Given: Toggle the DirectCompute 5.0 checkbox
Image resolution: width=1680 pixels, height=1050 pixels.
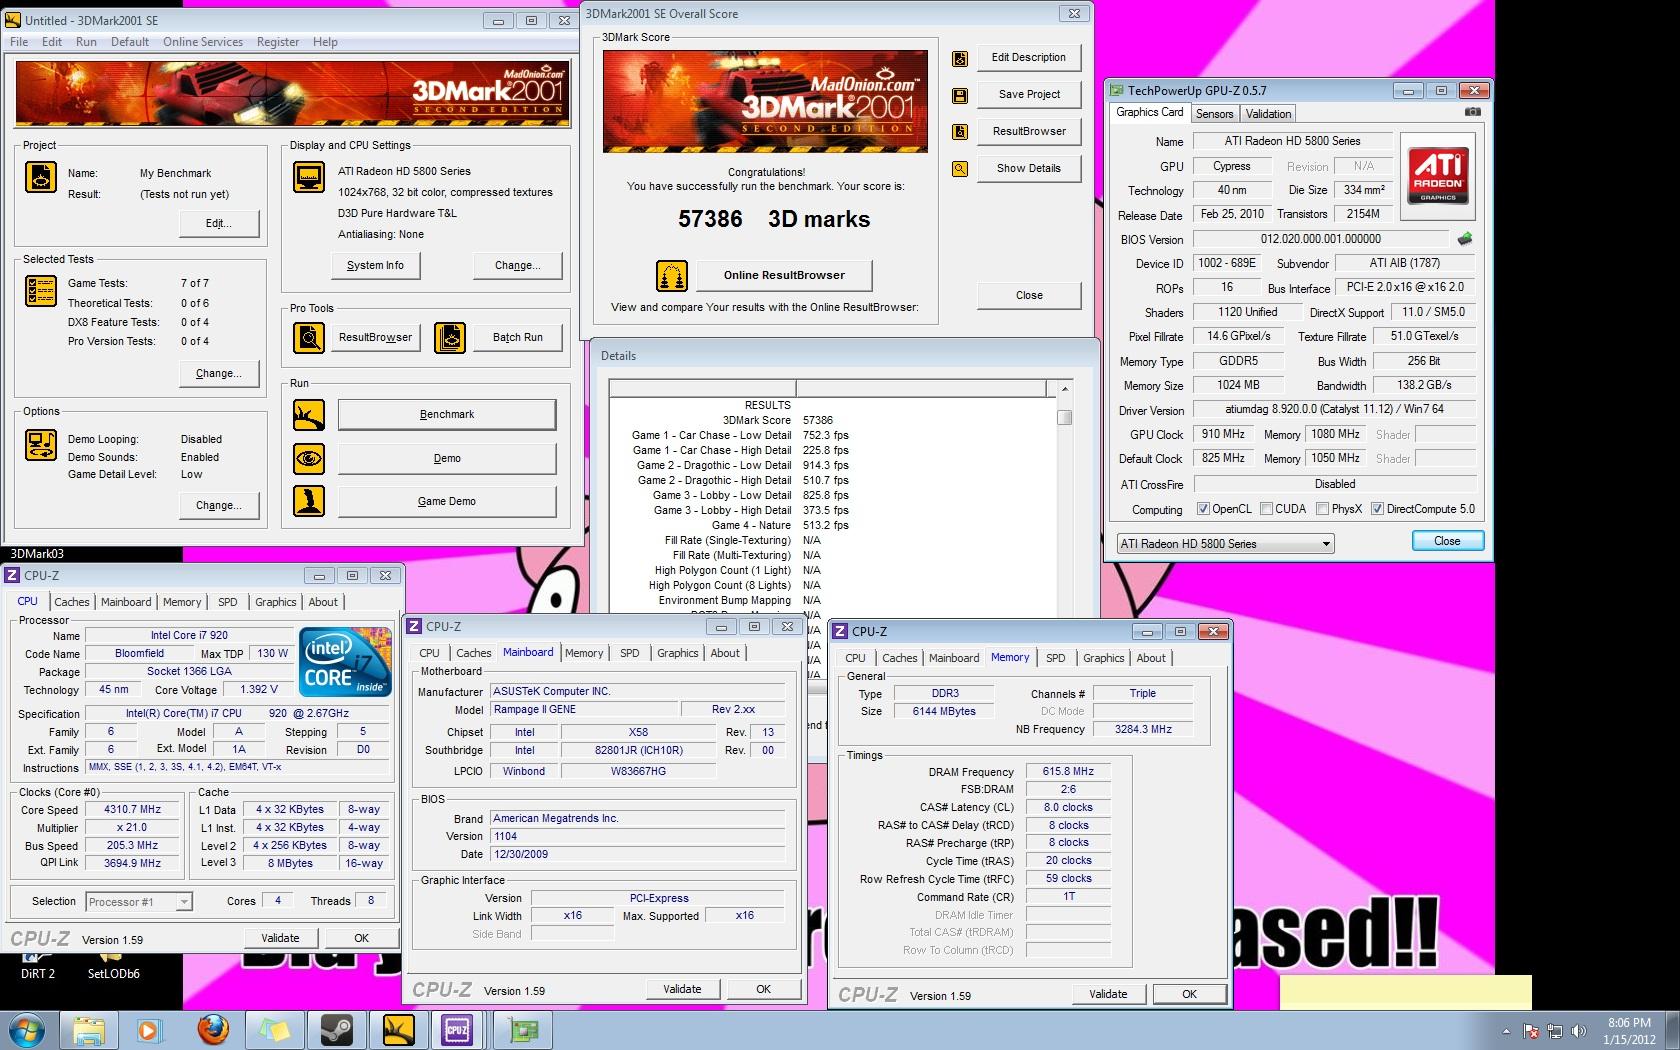Looking at the screenshot, I should click(1377, 509).
